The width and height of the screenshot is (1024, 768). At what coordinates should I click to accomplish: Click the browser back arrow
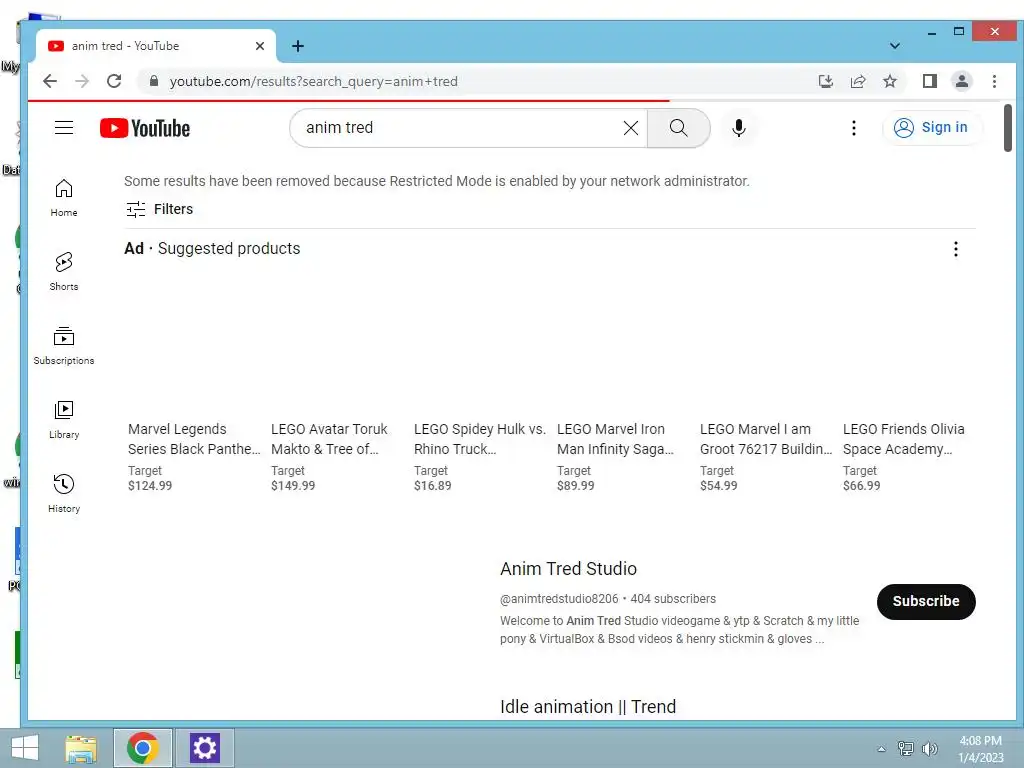pyautogui.click(x=50, y=81)
